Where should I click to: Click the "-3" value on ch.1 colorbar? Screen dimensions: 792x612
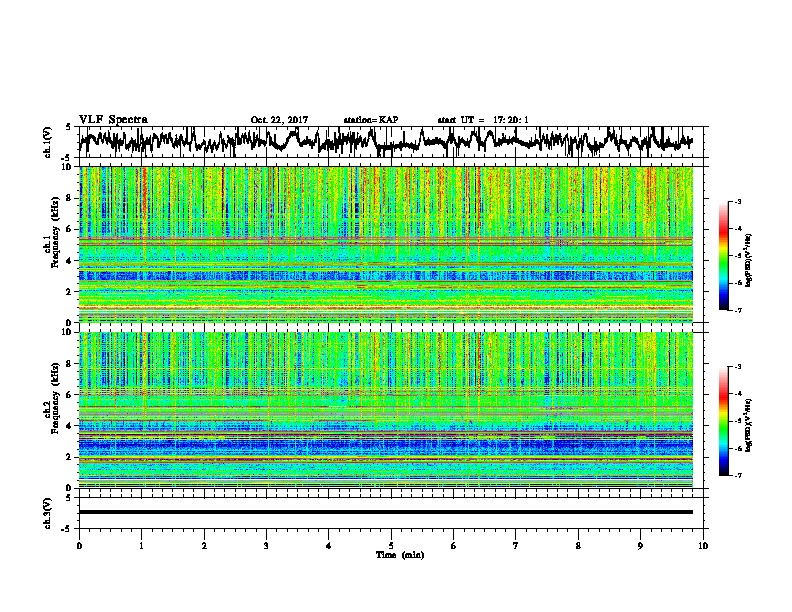click(x=737, y=202)
